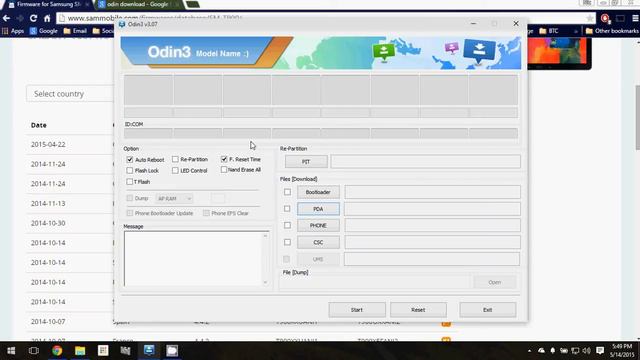Open File Explorer from the taskbar
This screenshot has width=640, height=360.
[80, 351]
